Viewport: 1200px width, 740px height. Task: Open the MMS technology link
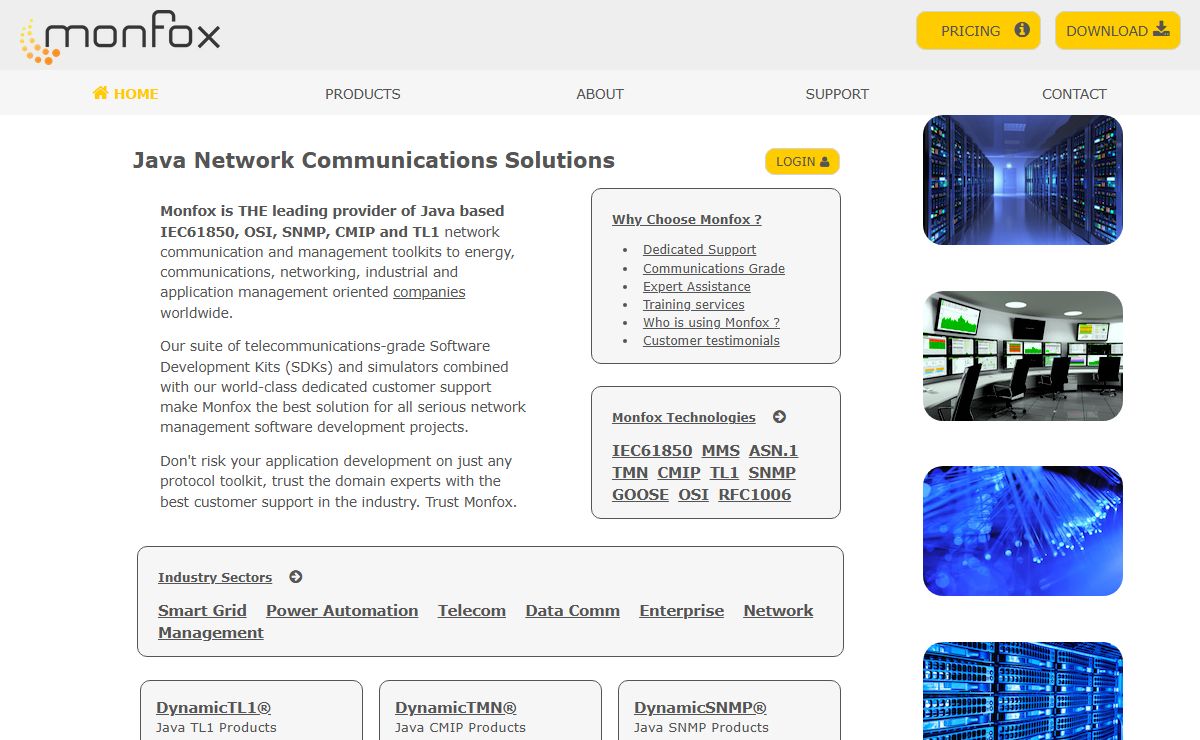click(720, 451)
